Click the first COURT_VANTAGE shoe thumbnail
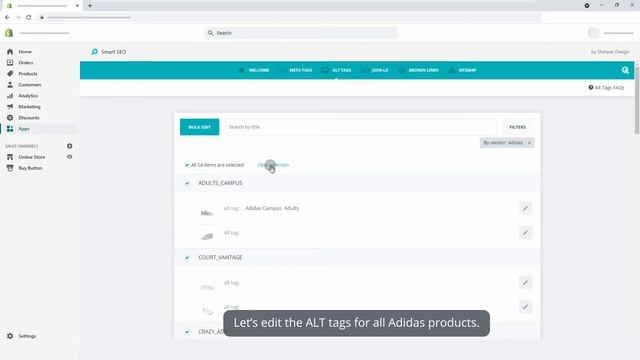This screenshot has height=360, width=640. click(207, 287)
